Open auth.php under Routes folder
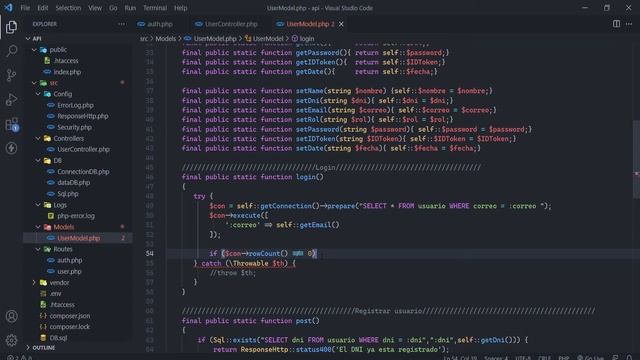The height and width of the screenshot is (360, 640). [69, 260]
